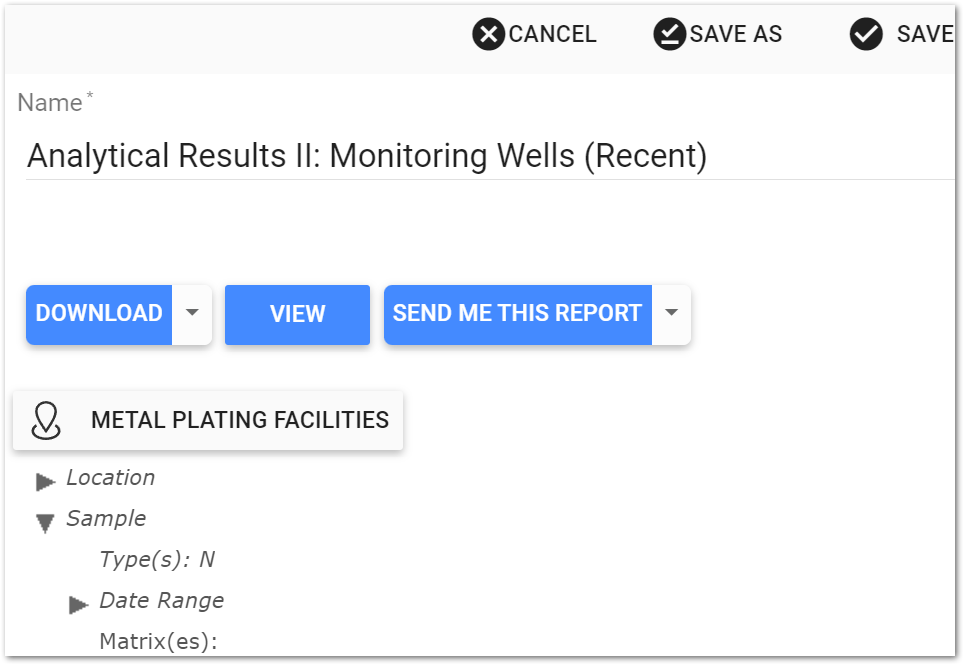Expand the Date Range triangle

point(79,605)
